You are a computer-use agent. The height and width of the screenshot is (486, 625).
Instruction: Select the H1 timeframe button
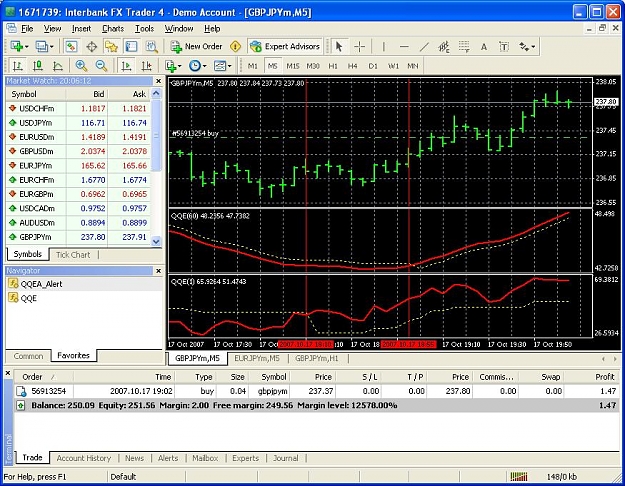[x=333, y=66]
